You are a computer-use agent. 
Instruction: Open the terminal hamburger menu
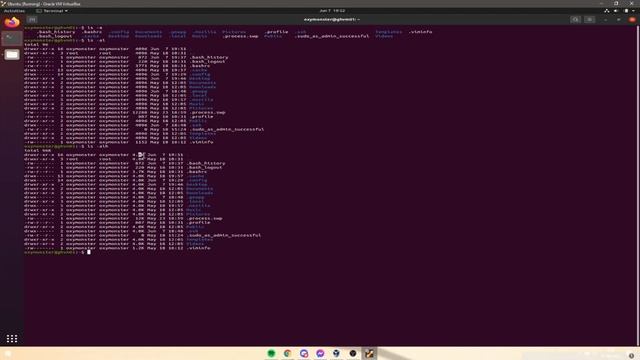(589, 20)
